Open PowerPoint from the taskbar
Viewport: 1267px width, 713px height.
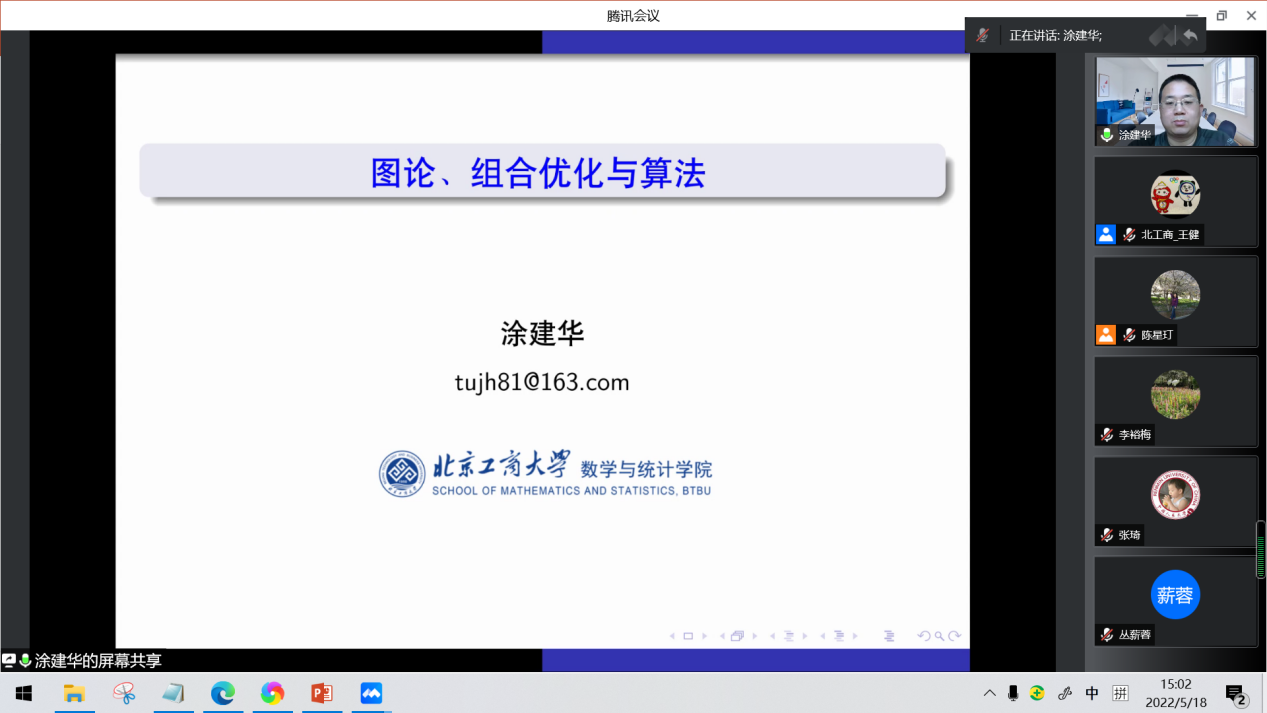click(321, 693)
